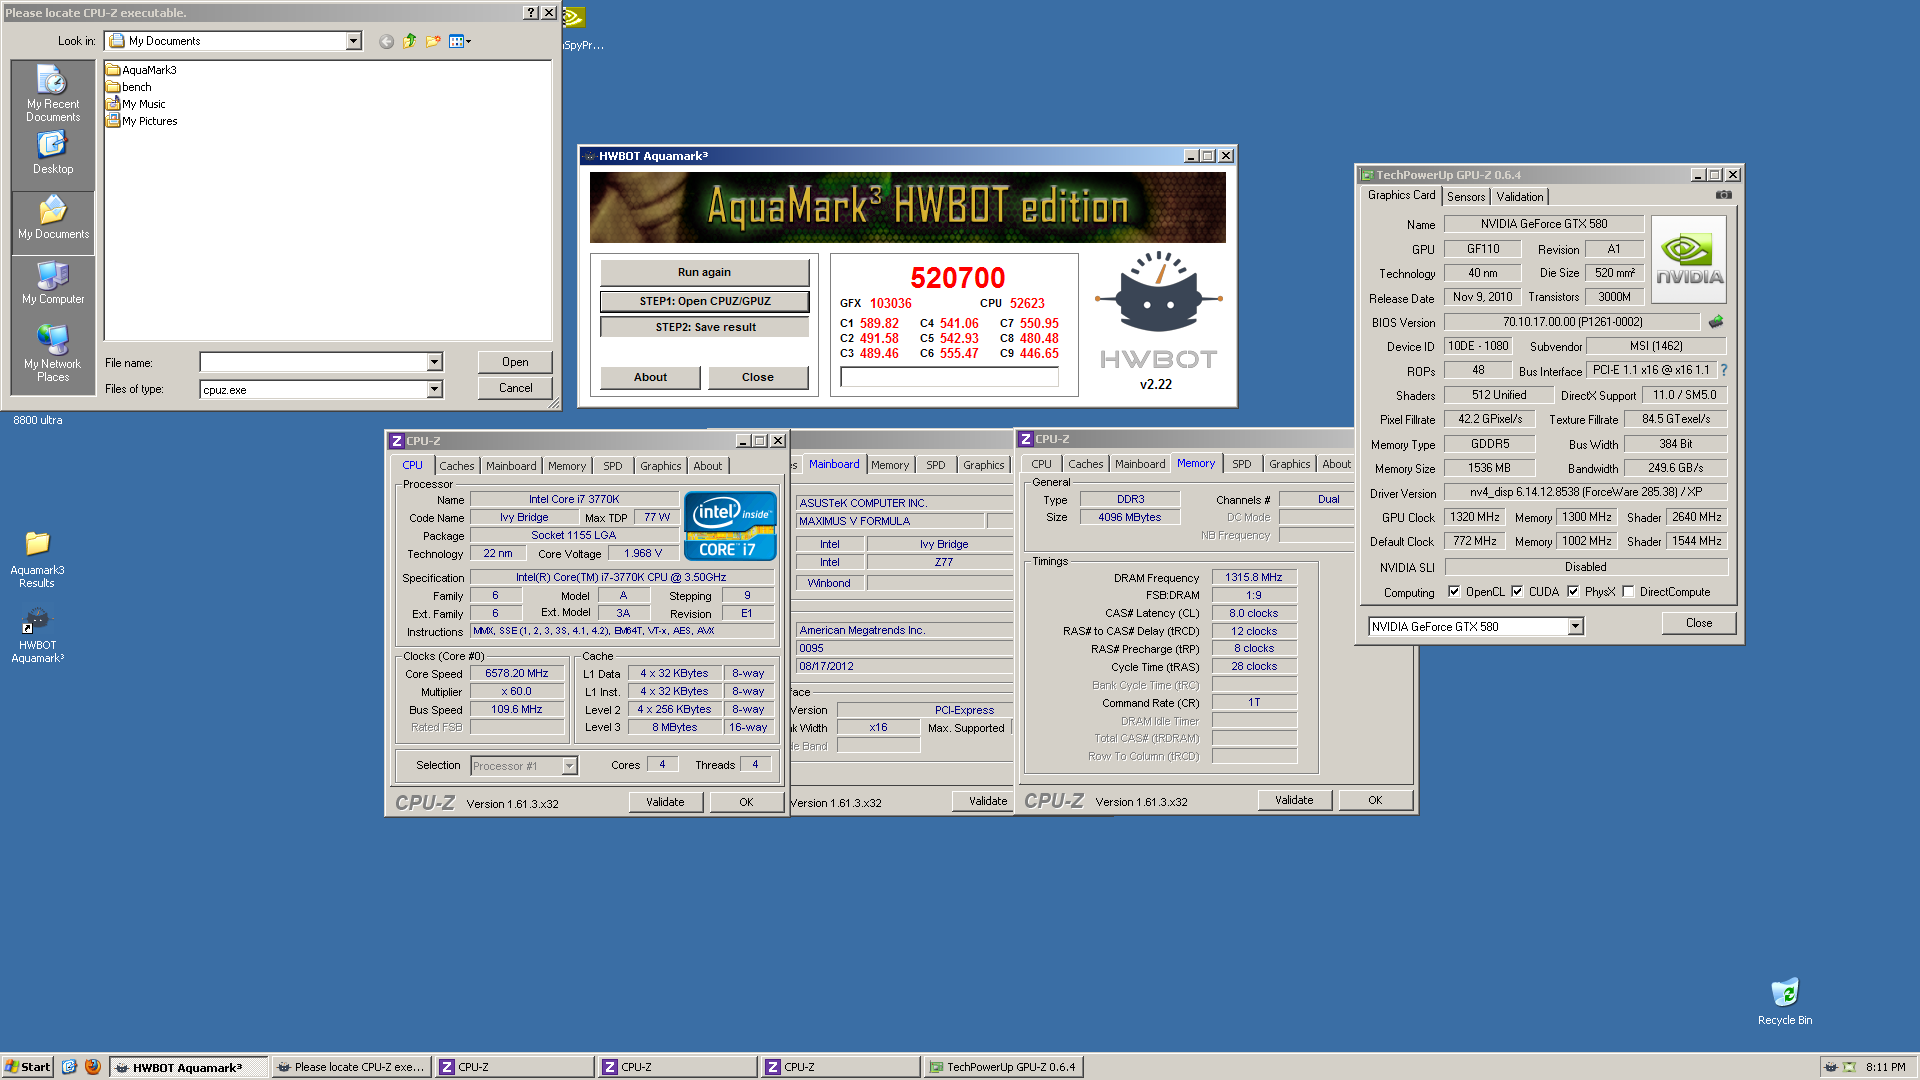Click Open button in file dialog
This screenshot has height=1080, width=1920.
515,362
